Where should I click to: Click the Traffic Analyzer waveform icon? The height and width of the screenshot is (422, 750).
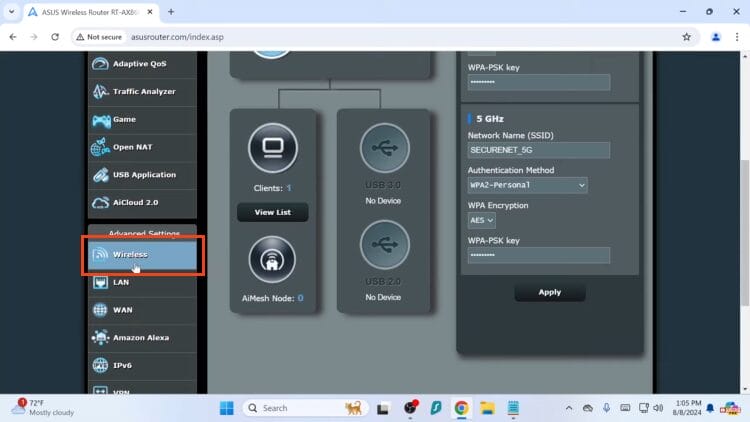100,91
